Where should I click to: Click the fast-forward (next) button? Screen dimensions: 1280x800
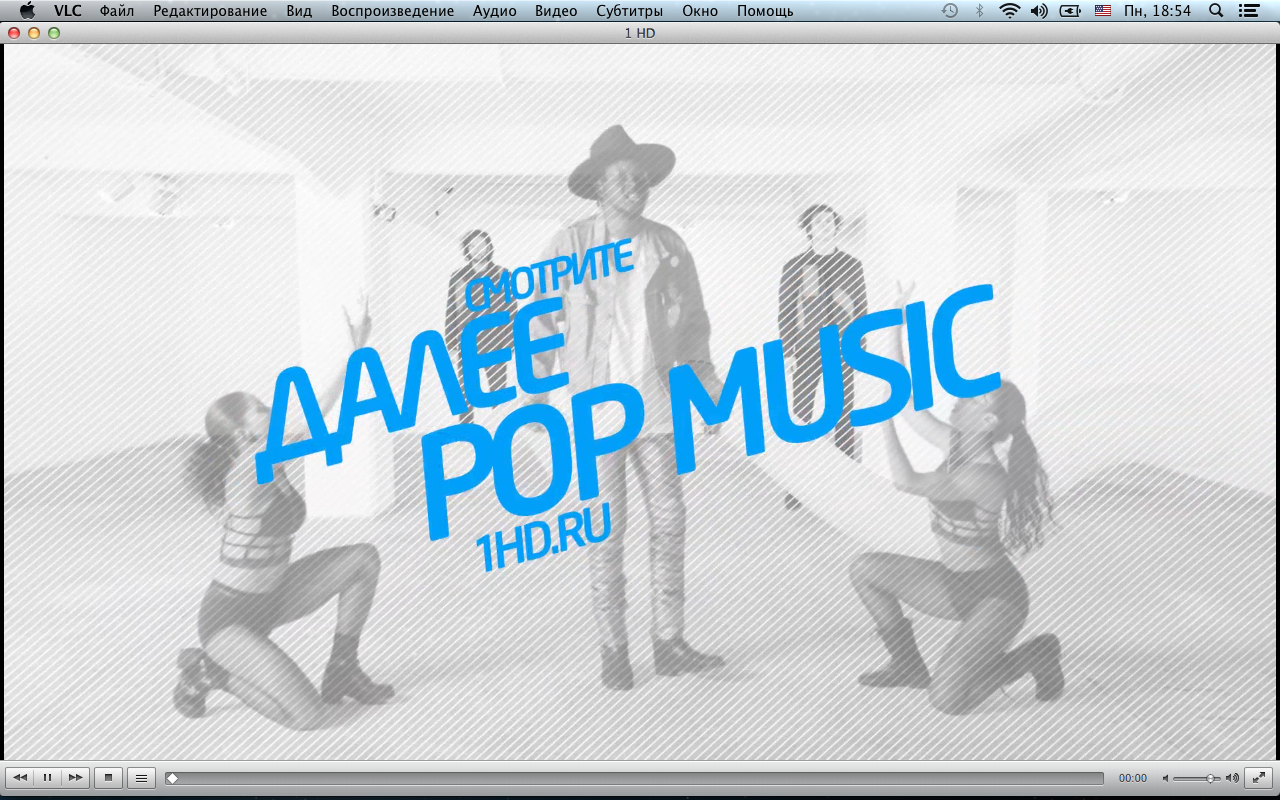[75, 777]
